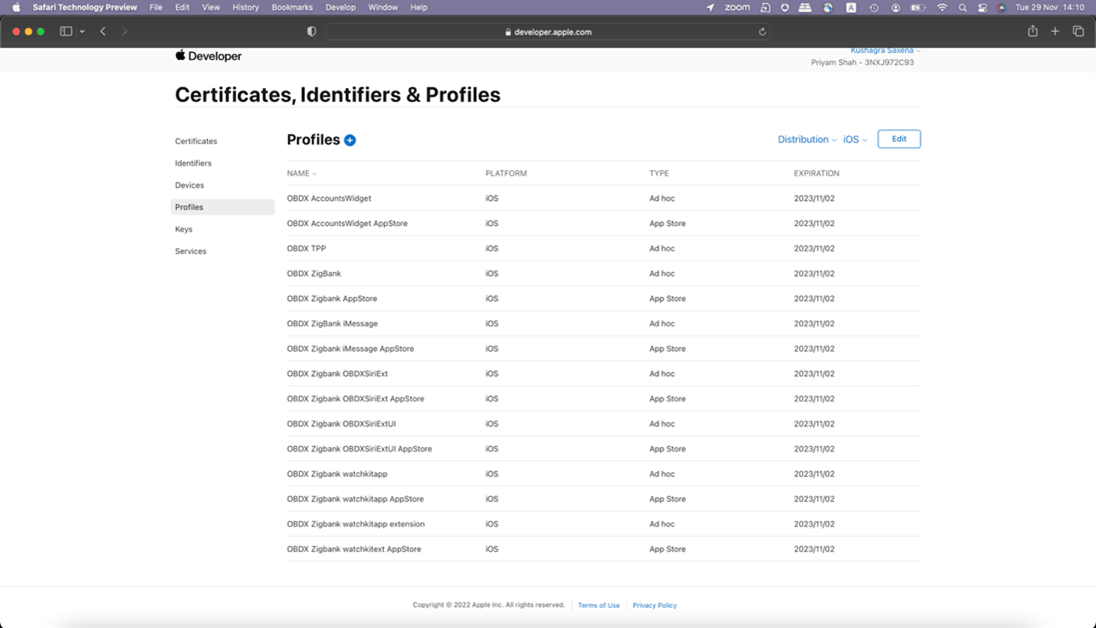1096x628 pixels.
Task: Open the Distribution filter dropdown
Action: 806,140
